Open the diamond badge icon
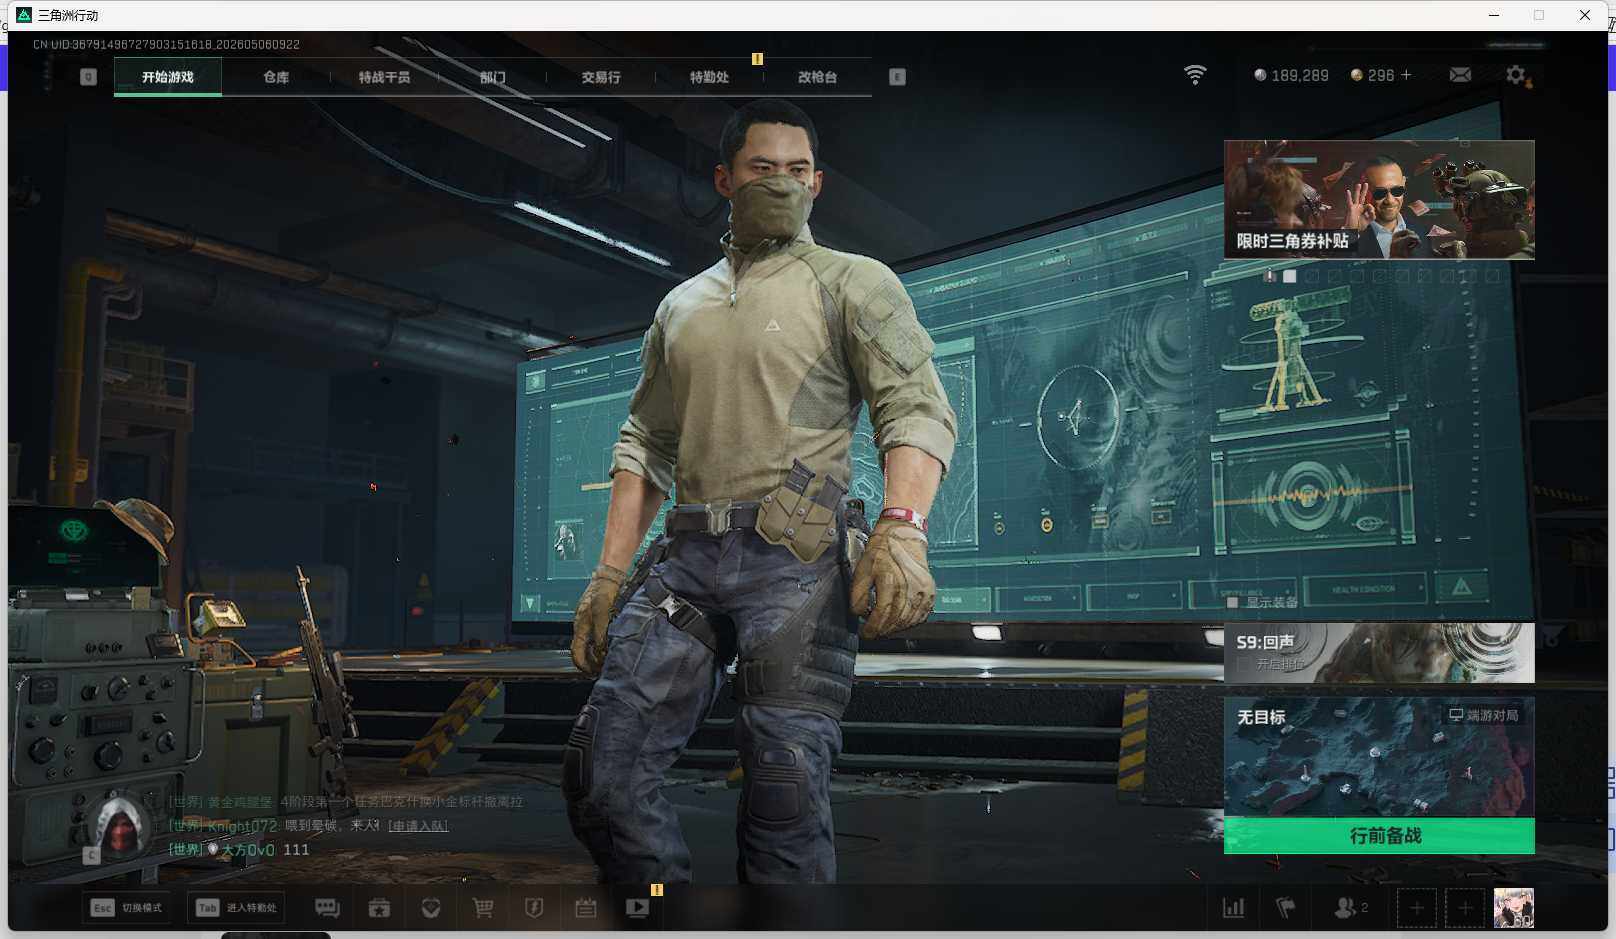Image resolution: width=1616 pixels, height=939 pixels. [x=431, y=908]
